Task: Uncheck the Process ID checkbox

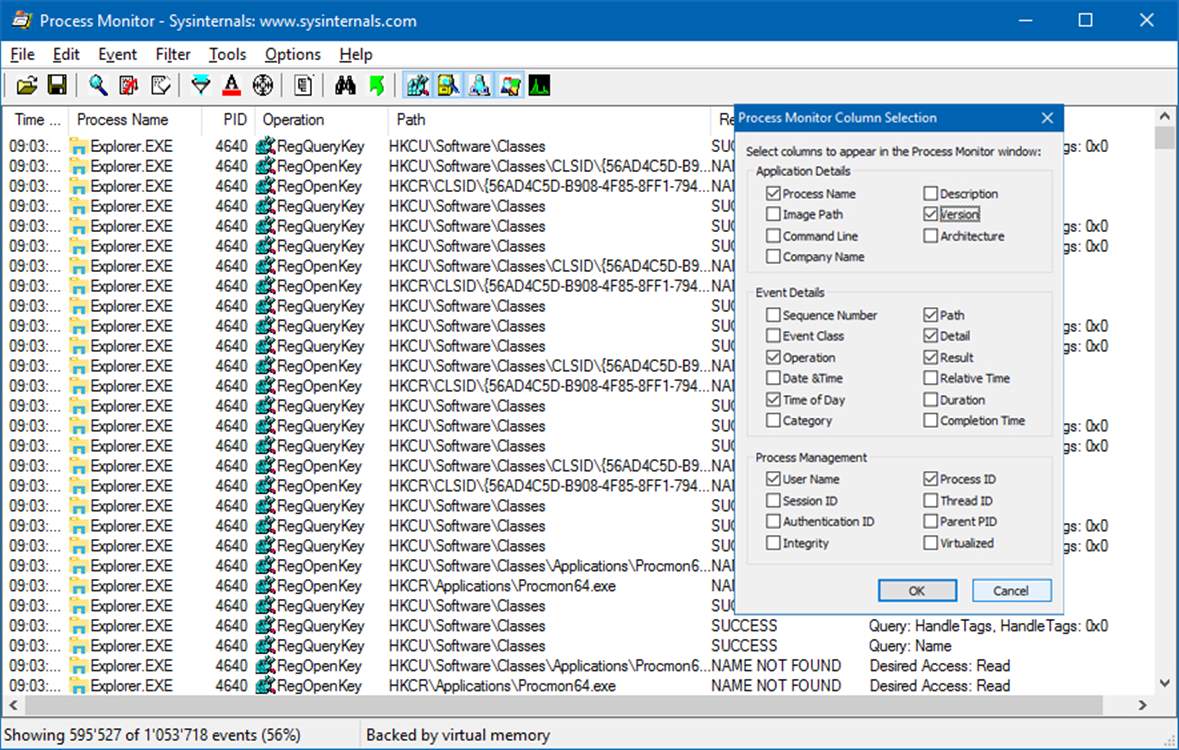Action: (931, 478)
